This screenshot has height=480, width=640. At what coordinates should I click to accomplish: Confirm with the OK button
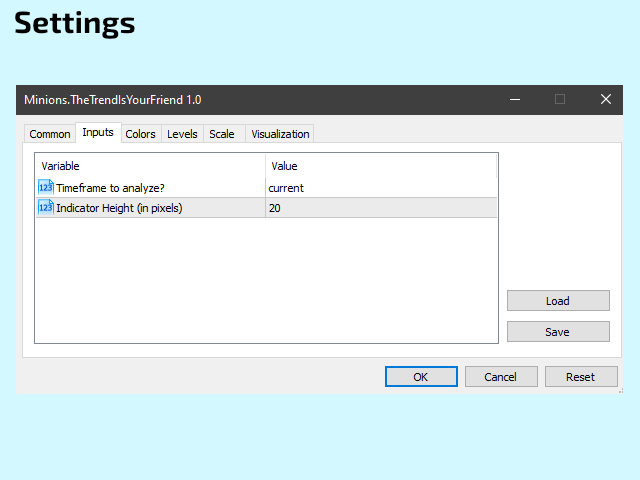pyautogui.click(x=421, y=377)
